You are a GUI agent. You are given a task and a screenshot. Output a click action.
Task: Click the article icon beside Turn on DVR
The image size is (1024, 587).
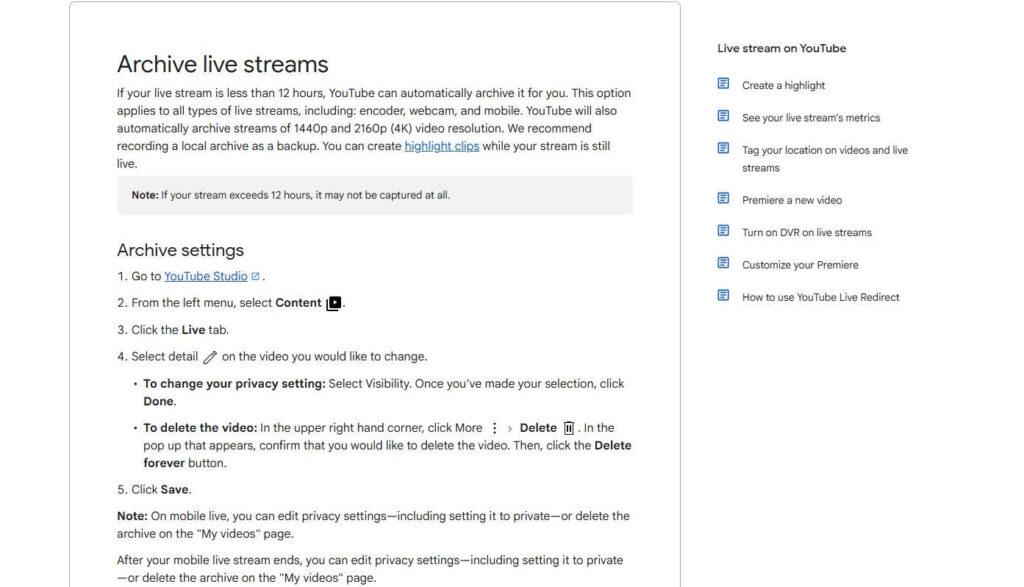click(723, 230)
